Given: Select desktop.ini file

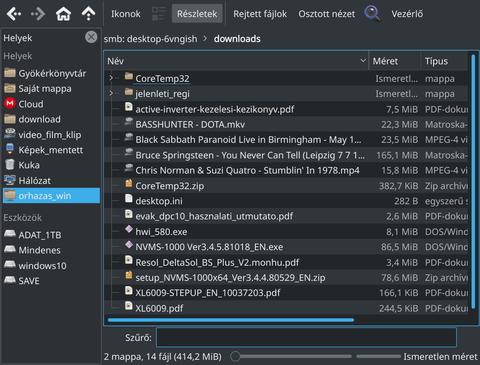Looking at the screenshot, I should coord(286,201).
